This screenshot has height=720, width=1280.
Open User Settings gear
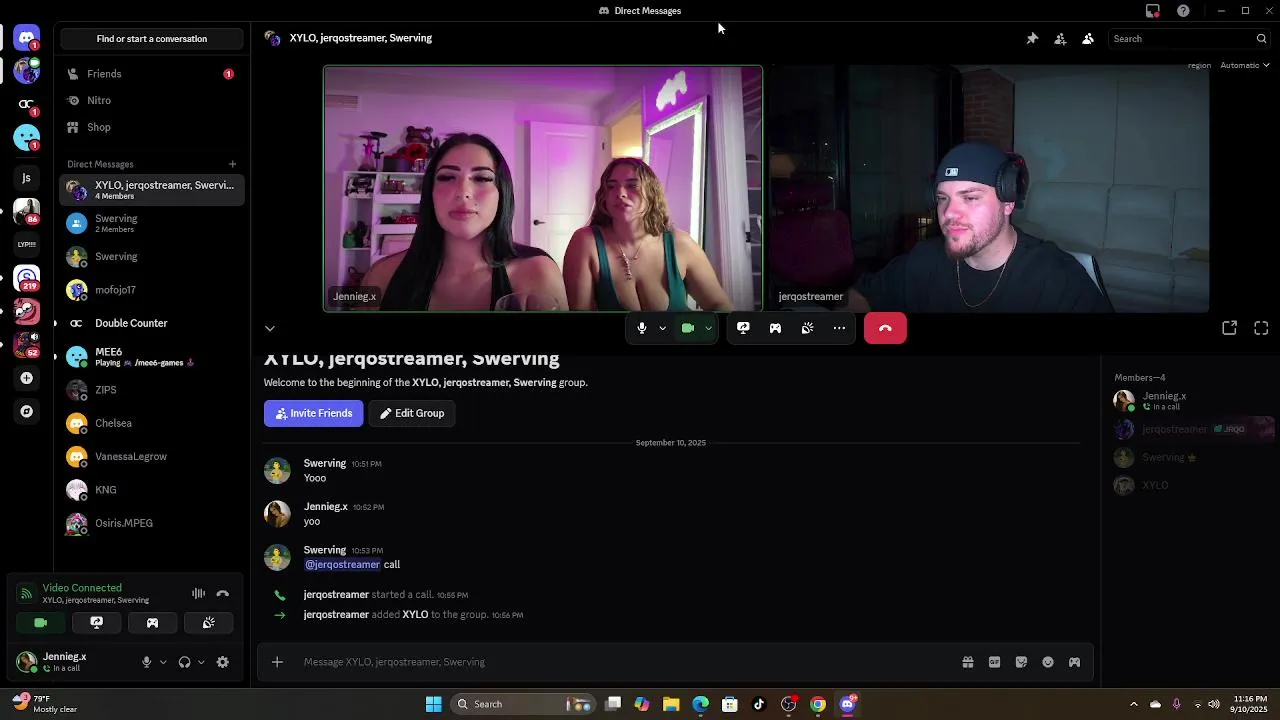click(x=223, y=662)
